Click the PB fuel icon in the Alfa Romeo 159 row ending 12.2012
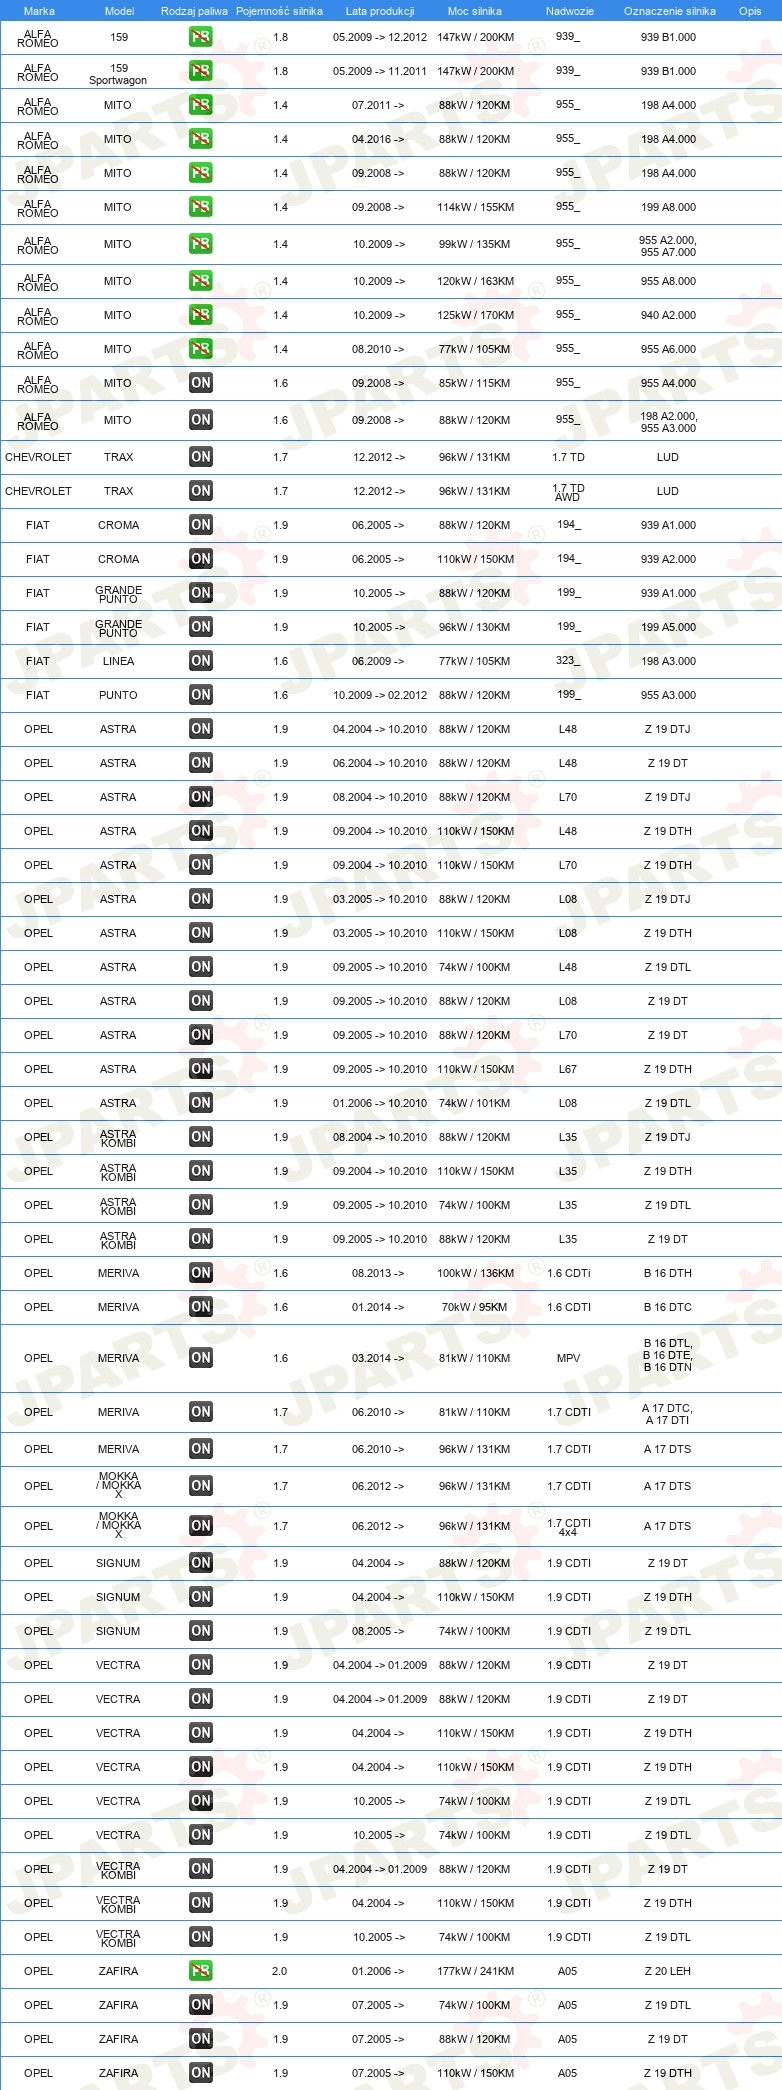 click(200, 37)
